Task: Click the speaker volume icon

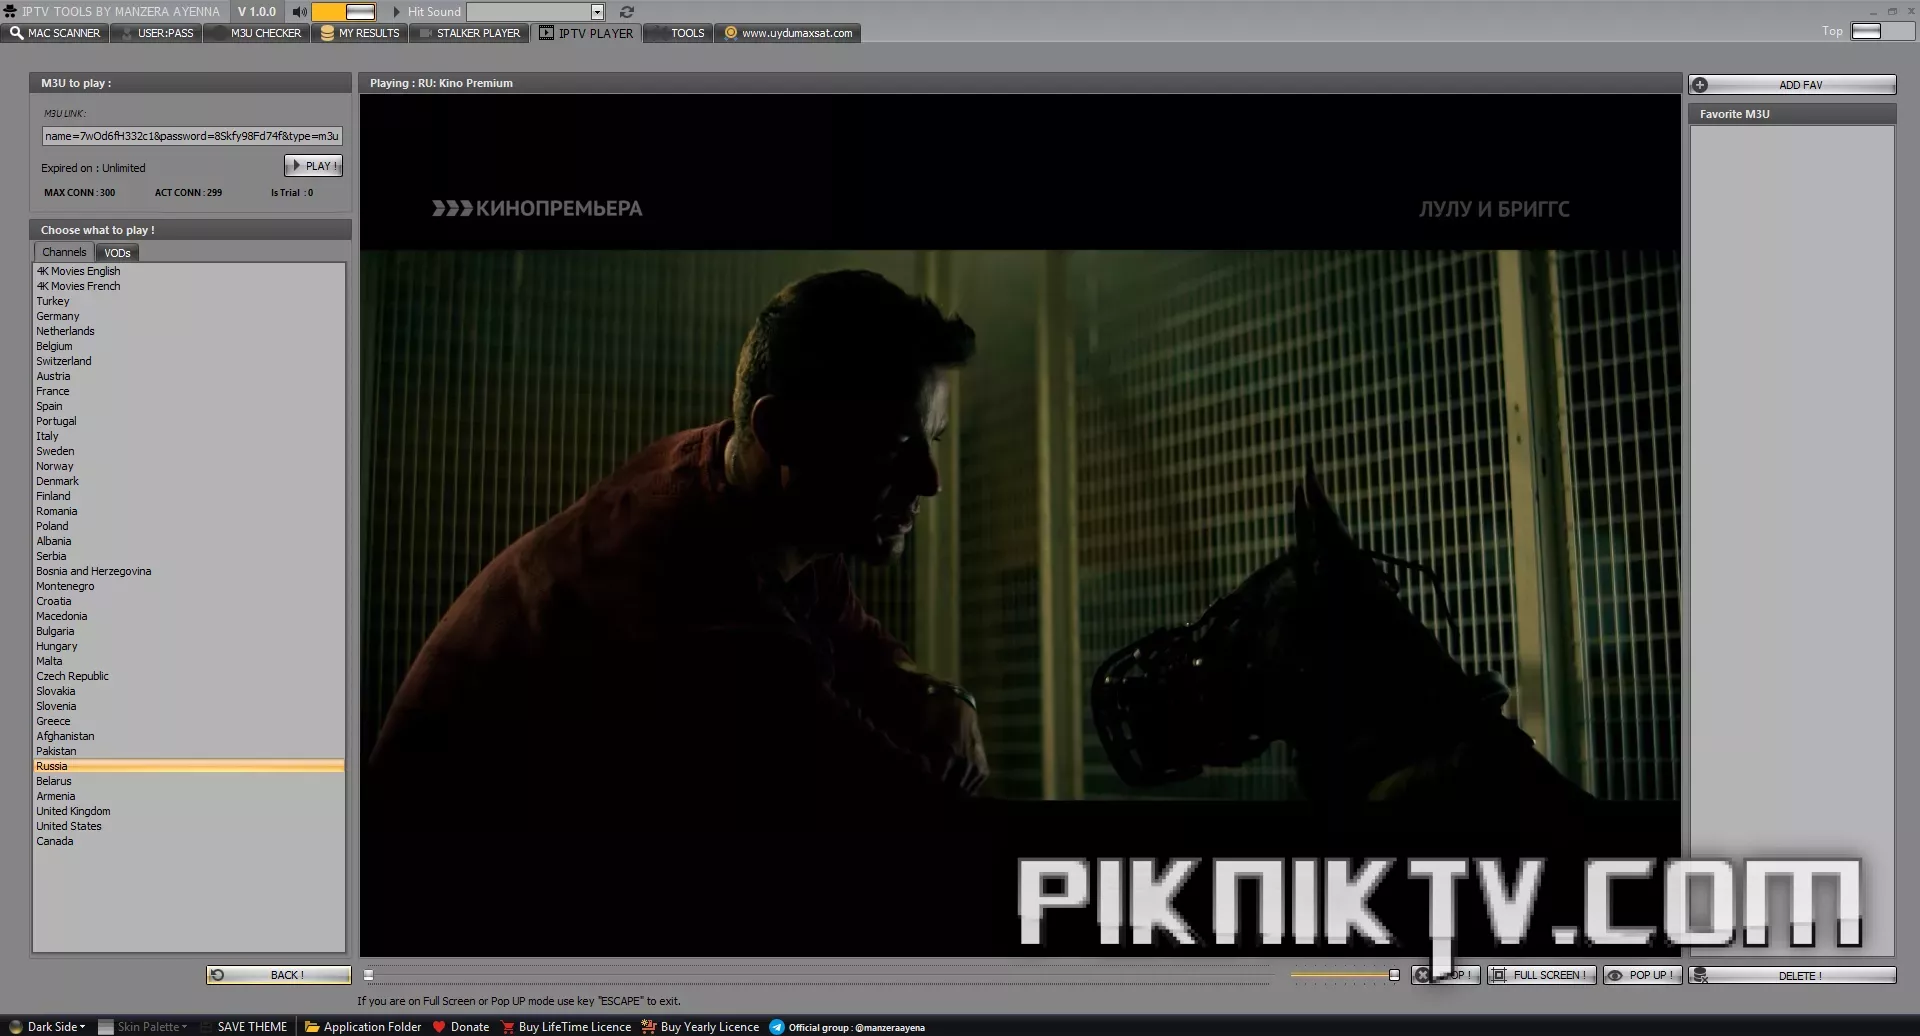Action: point(299,12)
